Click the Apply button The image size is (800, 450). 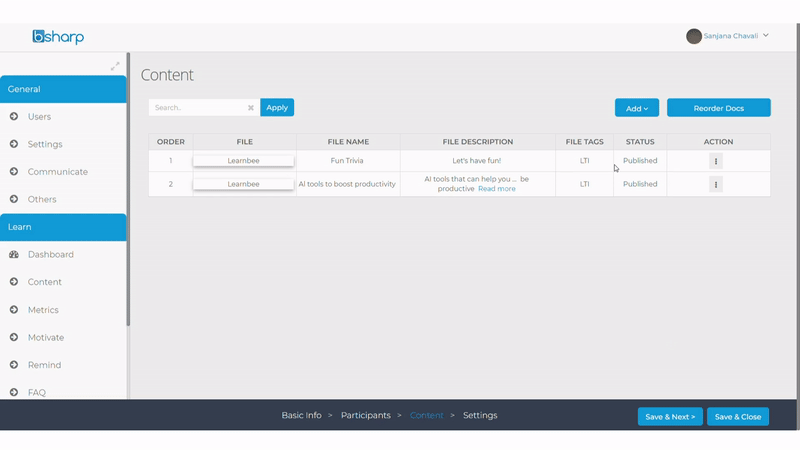[277, 108]
